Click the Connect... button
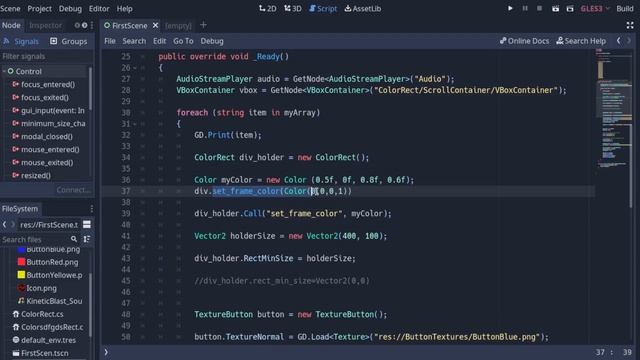This screenshot has width=640, height=360. click(73, 190)
